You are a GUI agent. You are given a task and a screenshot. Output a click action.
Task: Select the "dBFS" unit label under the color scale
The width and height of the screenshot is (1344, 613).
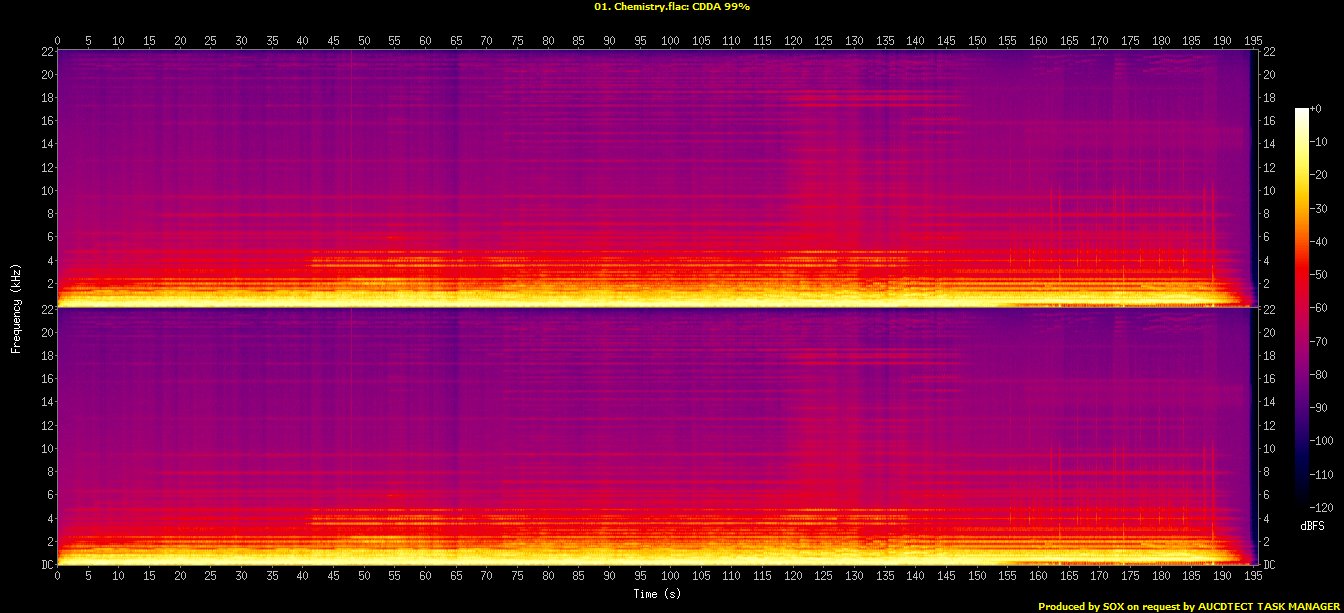point(1312,525)
